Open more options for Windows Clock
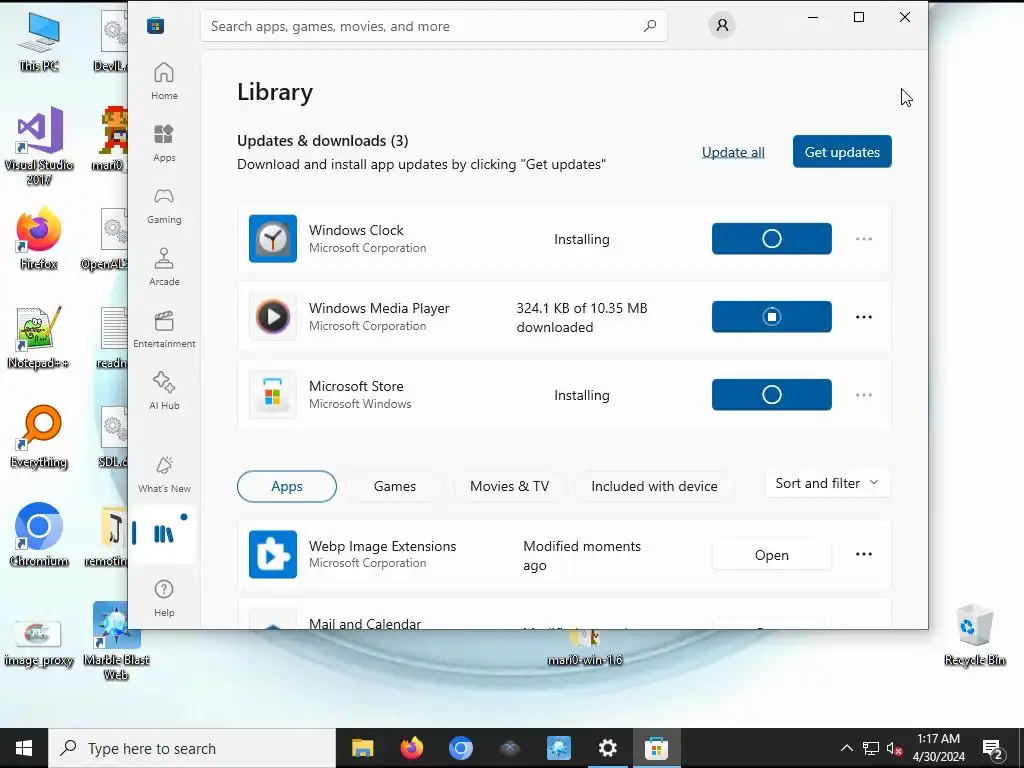This screenshot has width=1024, height=768. click(864, 239)
